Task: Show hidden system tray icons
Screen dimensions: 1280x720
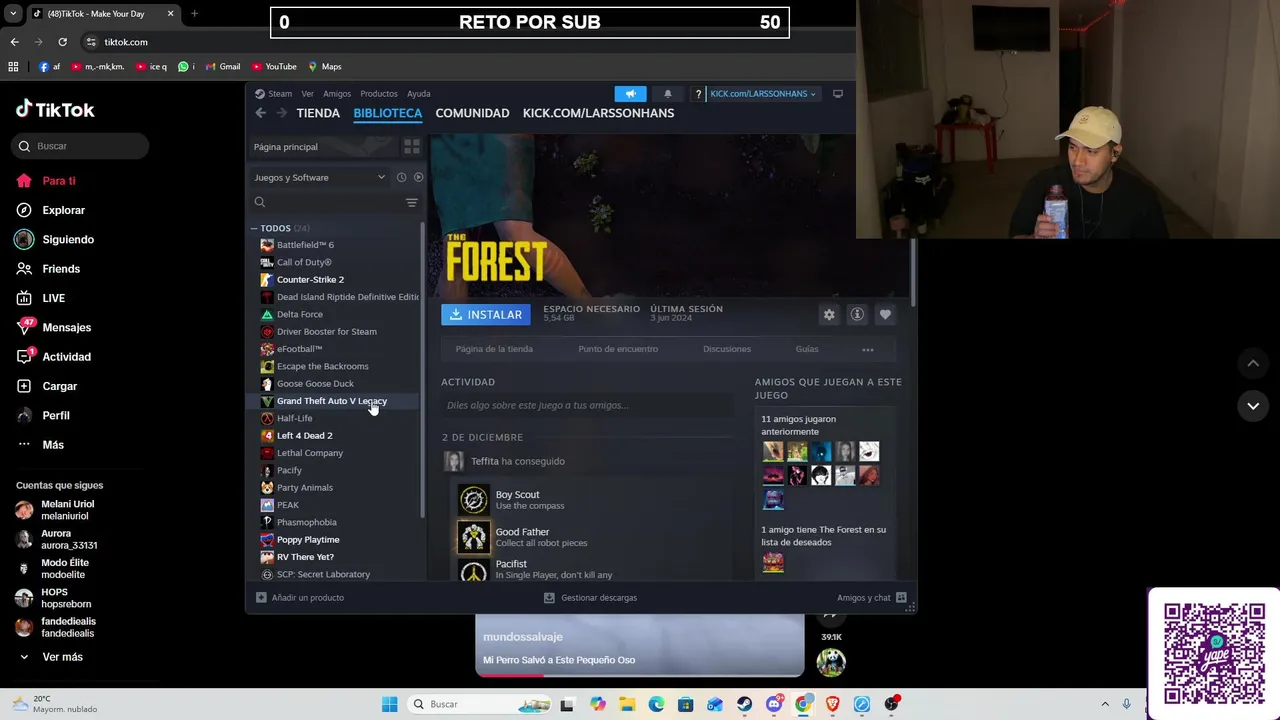Action: [x=1105, y=704]
